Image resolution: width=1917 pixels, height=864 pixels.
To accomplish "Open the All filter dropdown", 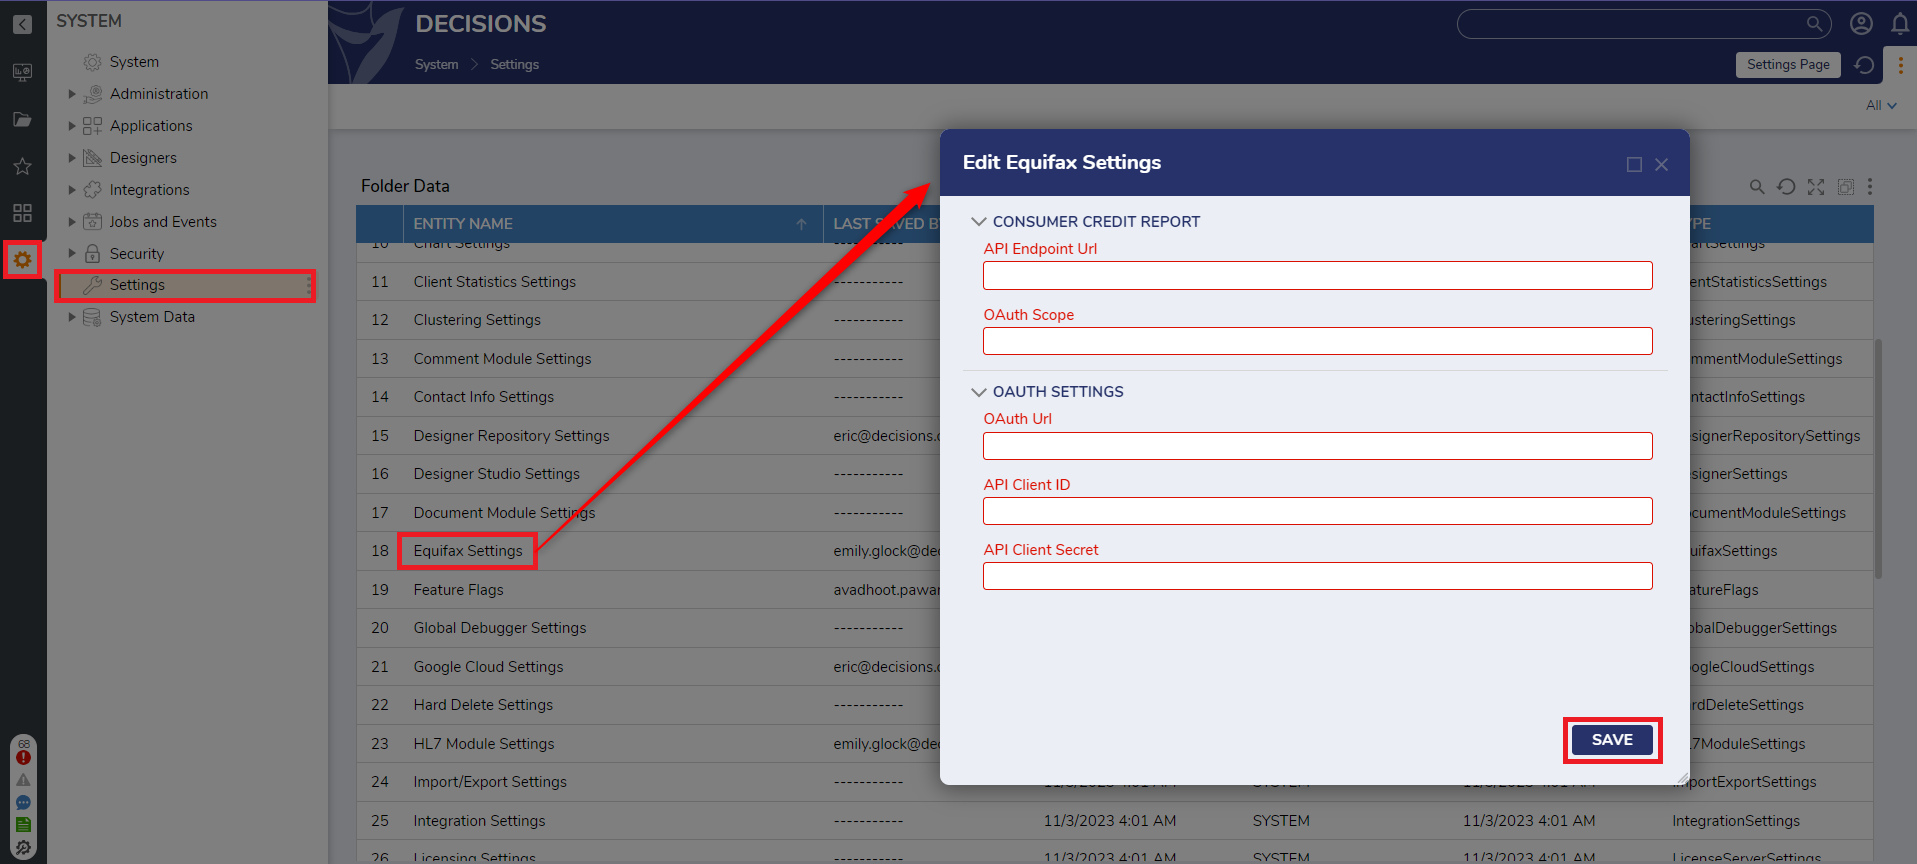I will (1881, 105).
